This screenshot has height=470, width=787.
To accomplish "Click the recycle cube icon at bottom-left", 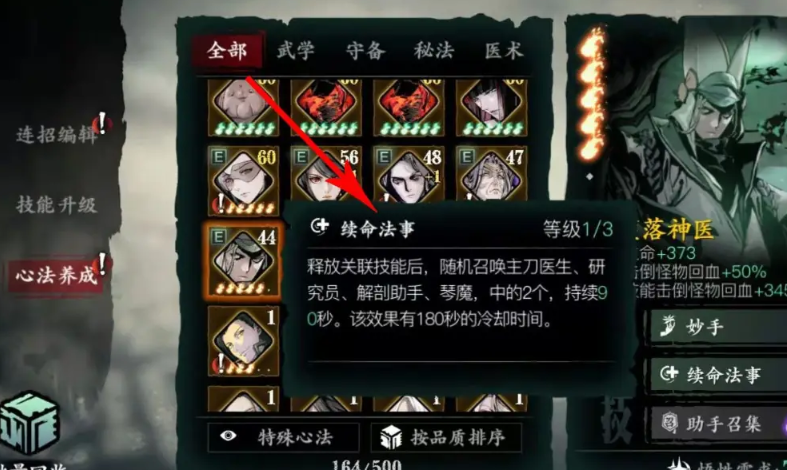I will tap(30, 424).
